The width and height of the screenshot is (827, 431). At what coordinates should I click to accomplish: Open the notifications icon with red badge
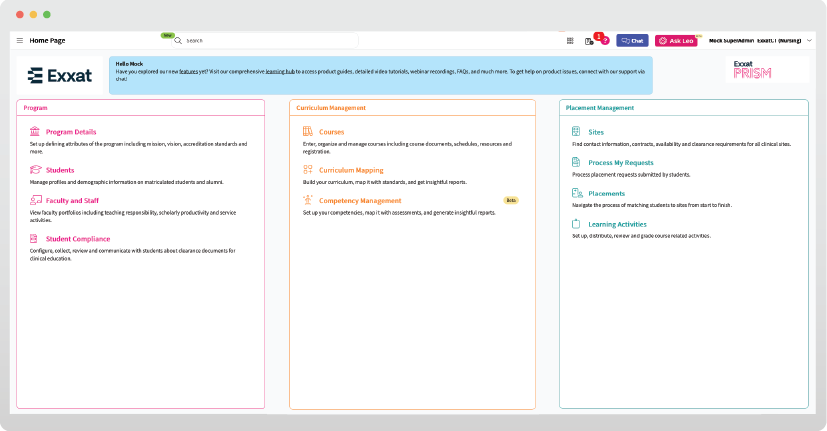(x=589, y=41)
